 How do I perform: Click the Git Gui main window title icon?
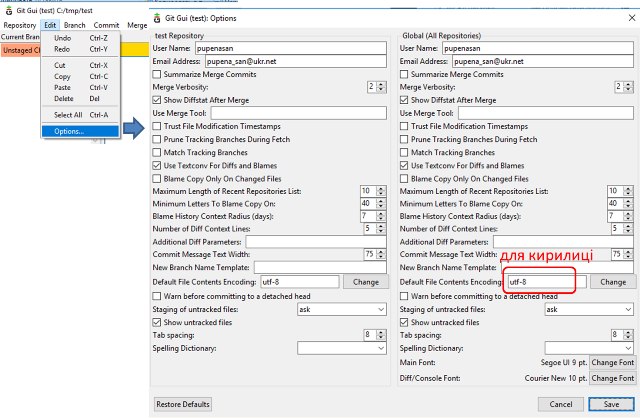8,9
